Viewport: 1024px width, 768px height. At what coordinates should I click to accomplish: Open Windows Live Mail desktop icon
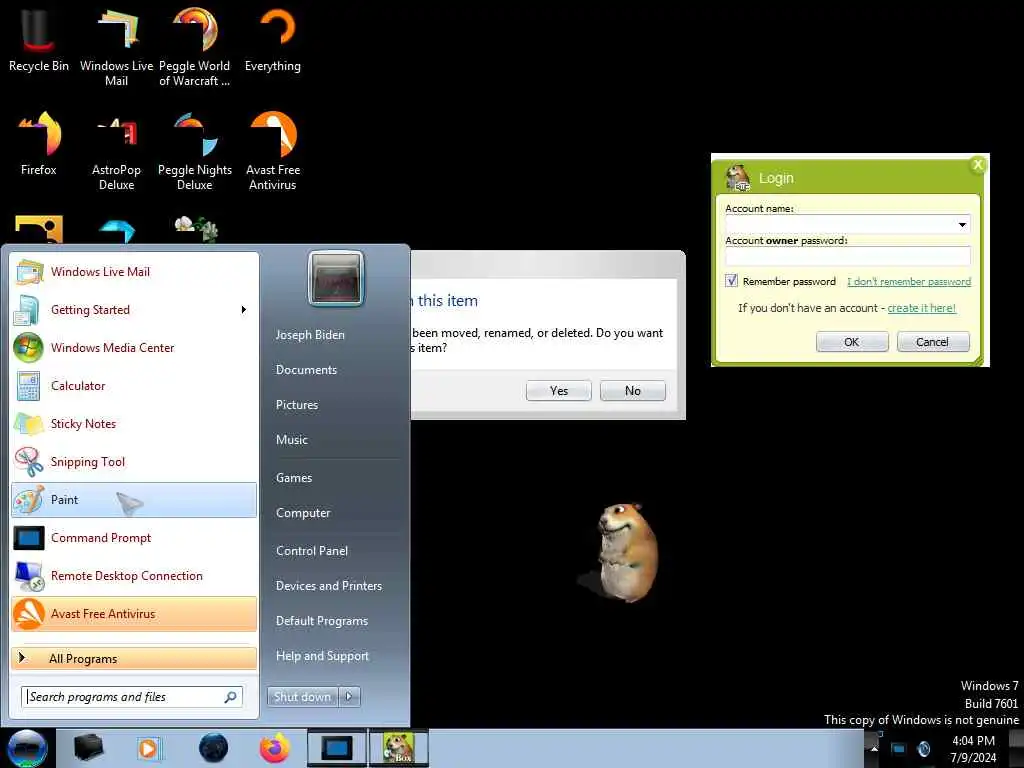coord(116,47)
